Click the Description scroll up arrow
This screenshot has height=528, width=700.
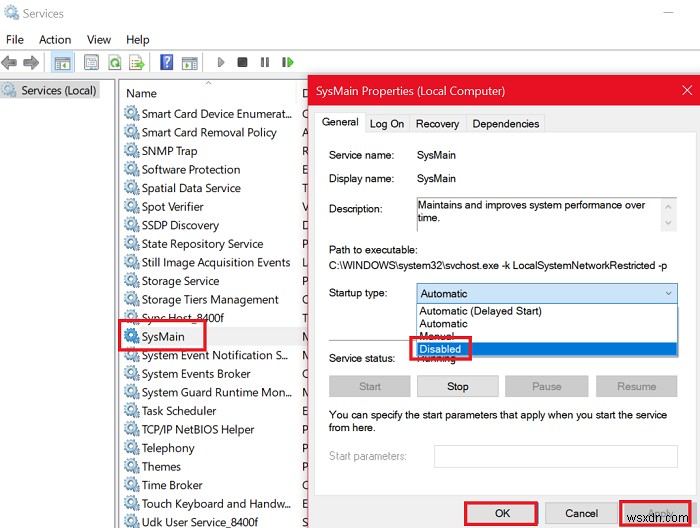point(668,207)
